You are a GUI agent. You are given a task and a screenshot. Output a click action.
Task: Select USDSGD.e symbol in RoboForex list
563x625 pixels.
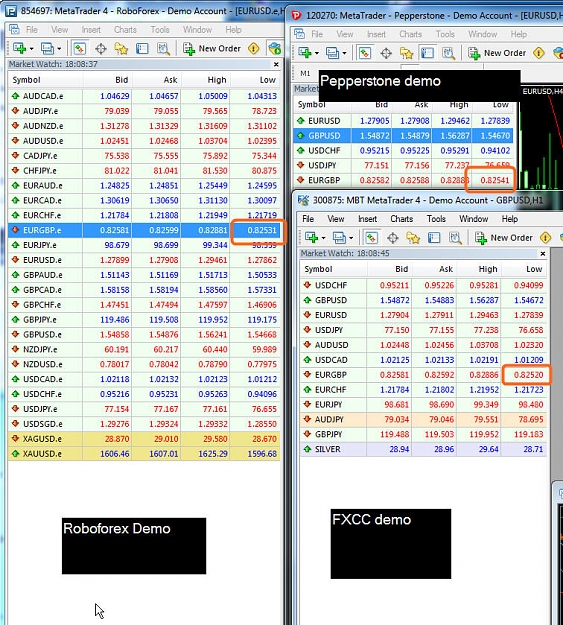[x=43, y=424]
